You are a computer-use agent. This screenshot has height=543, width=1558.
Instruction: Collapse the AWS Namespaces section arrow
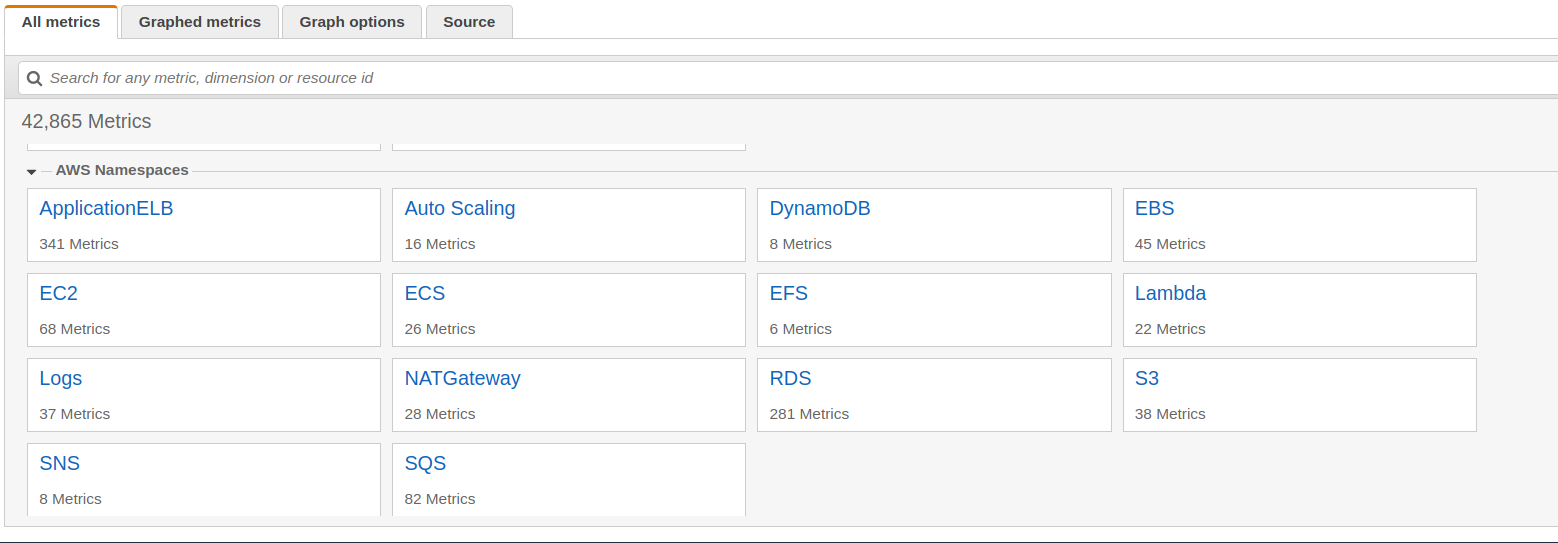tap(32, 171)
